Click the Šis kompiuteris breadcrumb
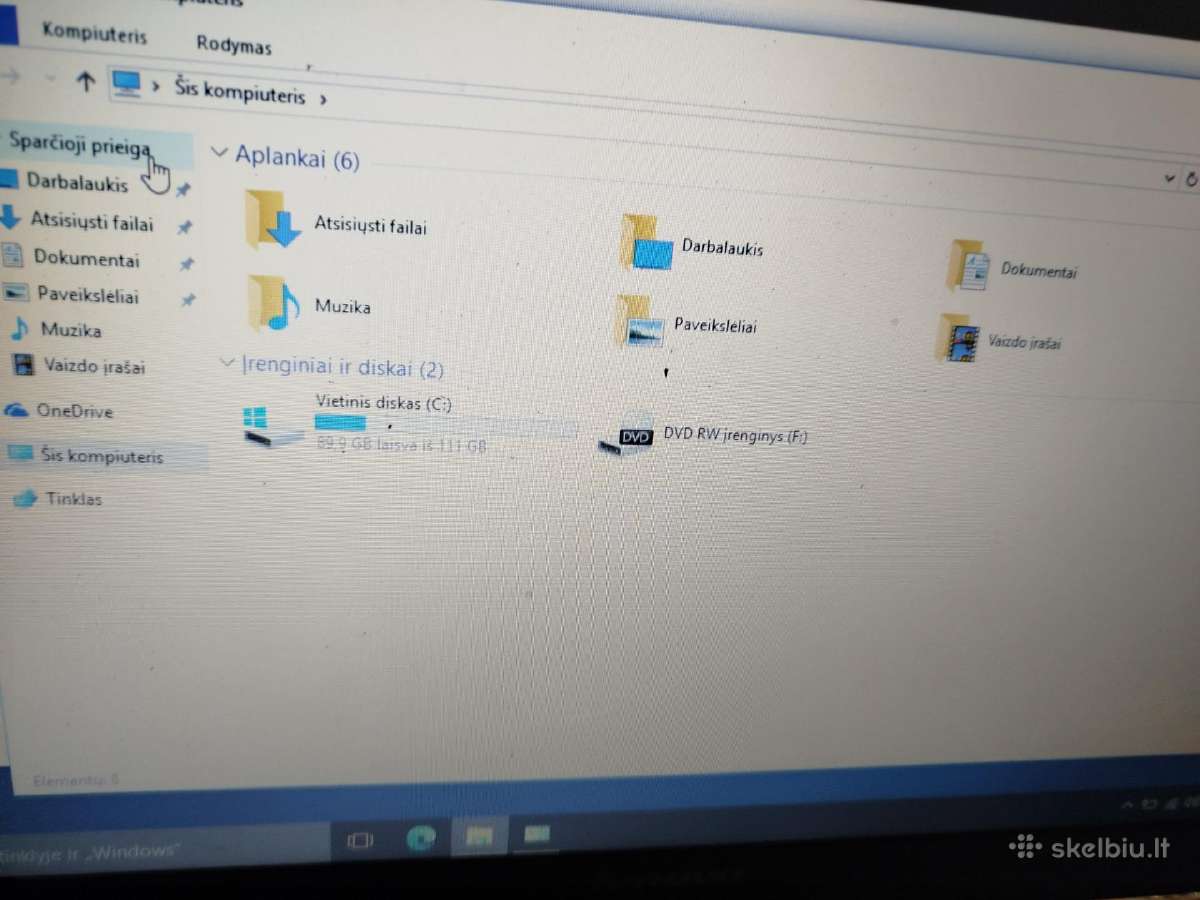 point(240,91)
